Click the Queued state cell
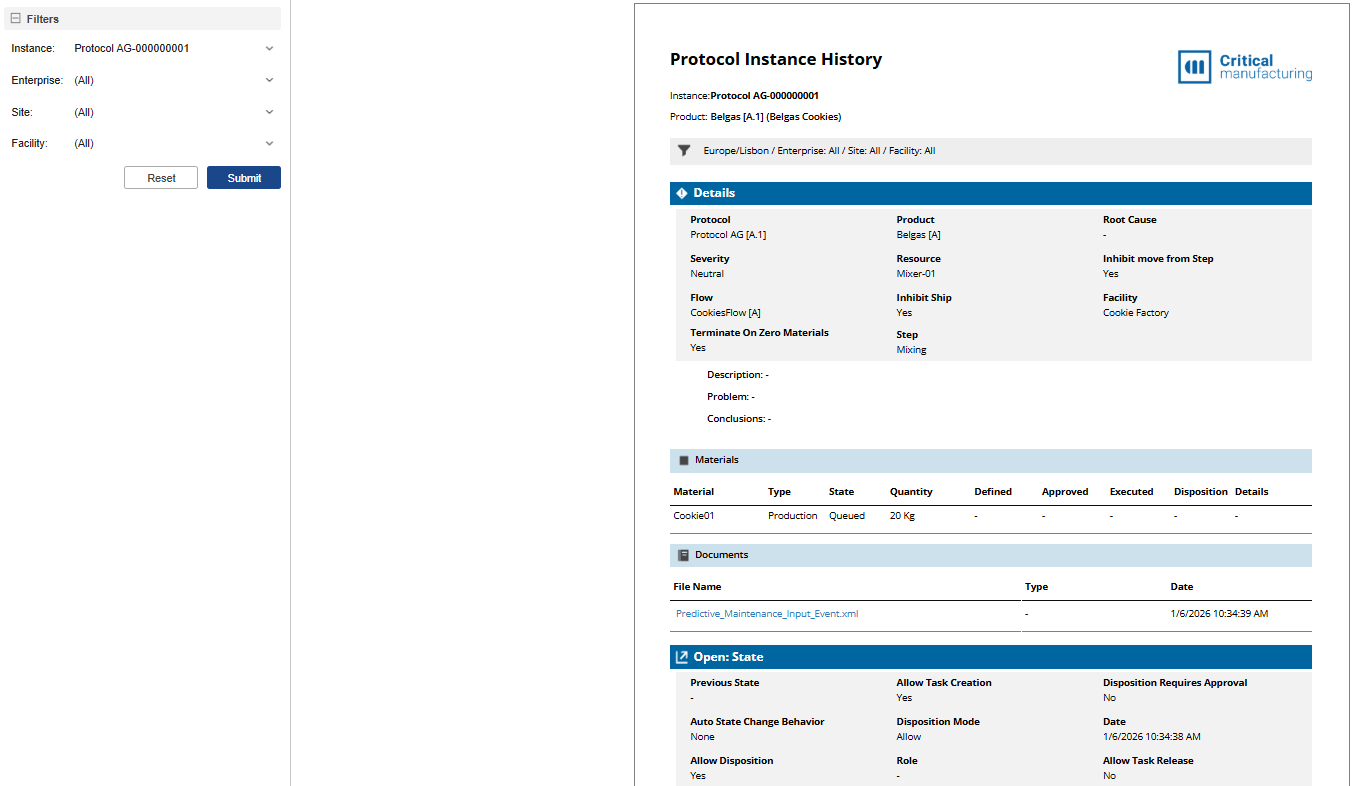Viewport: 1353px width, 786px height. click(x=847, y=516)
